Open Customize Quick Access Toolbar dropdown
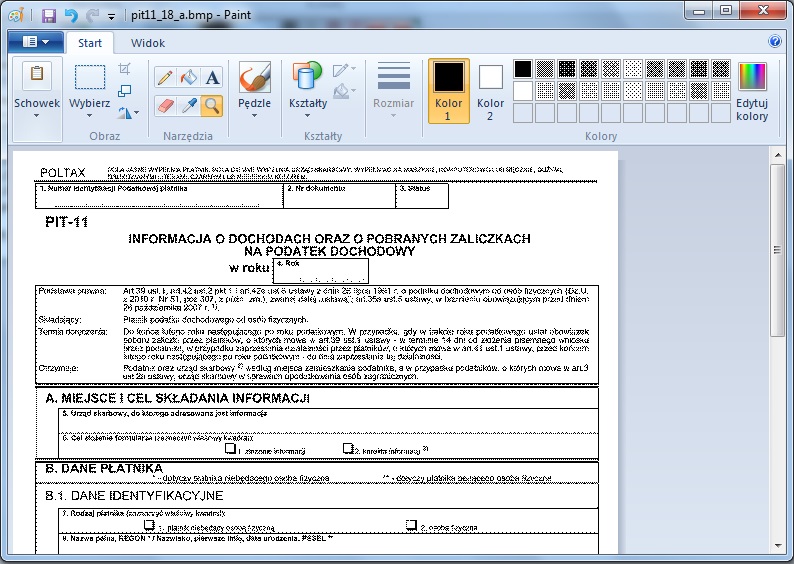Image resolution: width=794 pixels, height=564 pixels. click(111, 16)
